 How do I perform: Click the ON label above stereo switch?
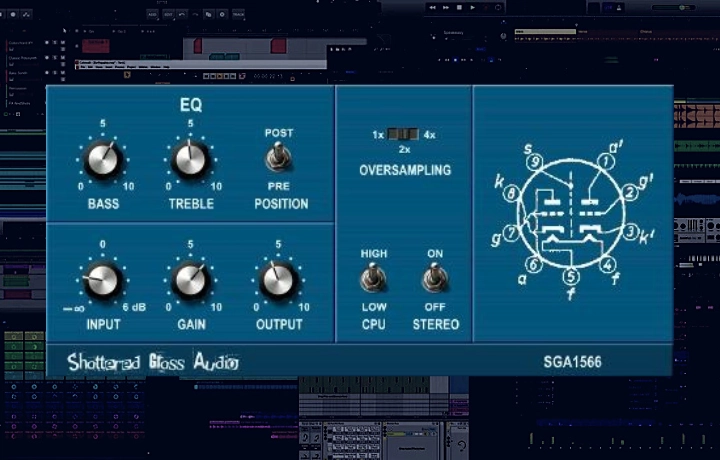tap(435, 253)
